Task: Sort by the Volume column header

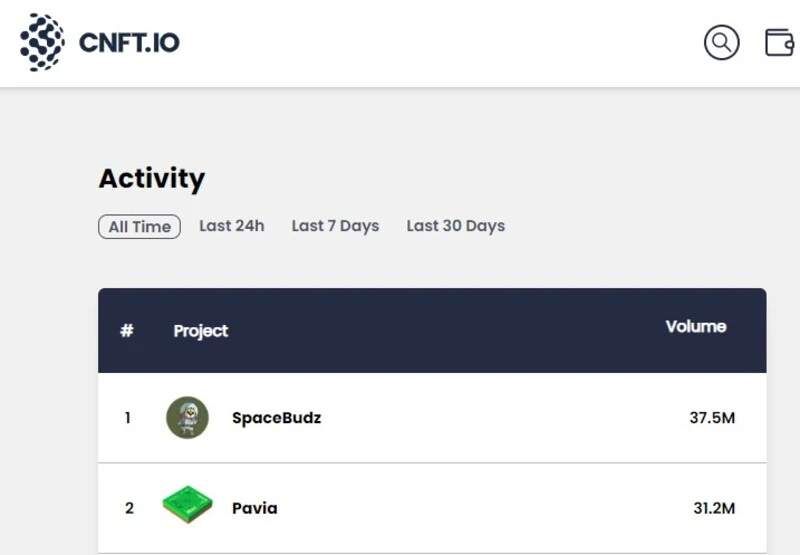Action: tap(695, 327)
